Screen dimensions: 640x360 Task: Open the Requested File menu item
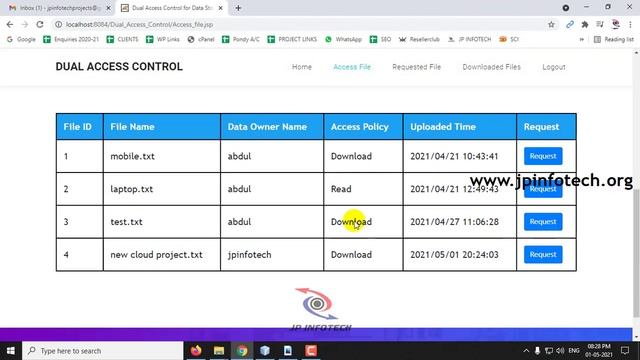(416, 67)
